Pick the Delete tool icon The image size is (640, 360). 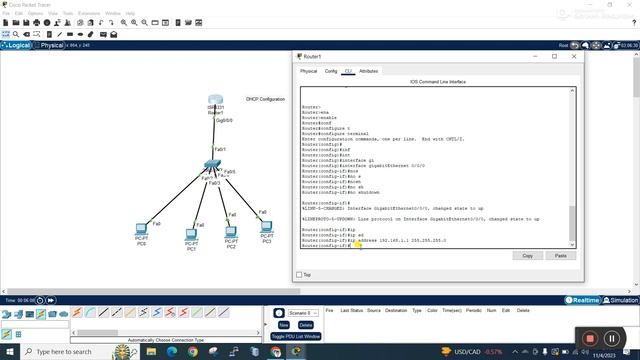(x=27, y=34)
